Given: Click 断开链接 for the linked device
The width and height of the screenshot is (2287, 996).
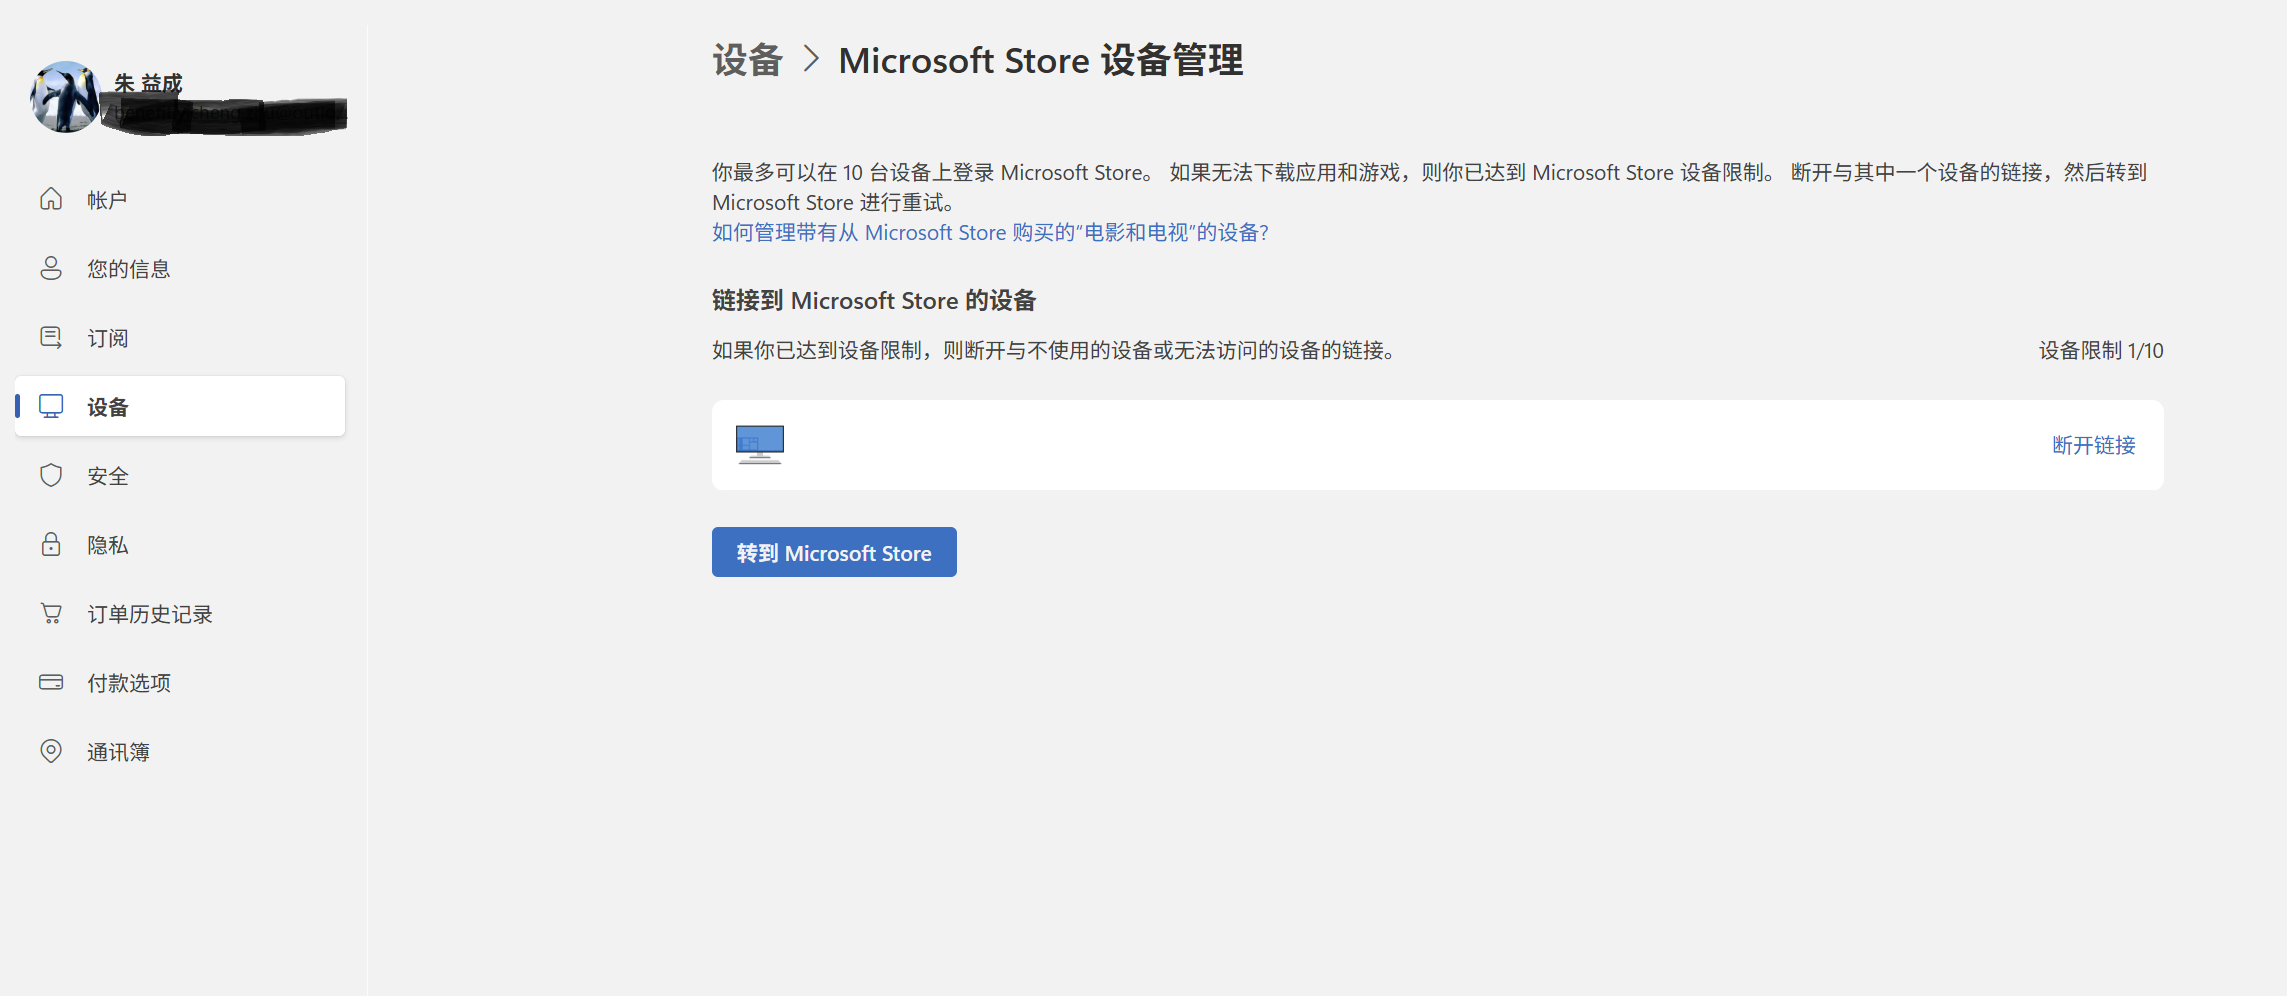Looking at the screenshot, I should pyautogui.click(x=2094, y=445).
